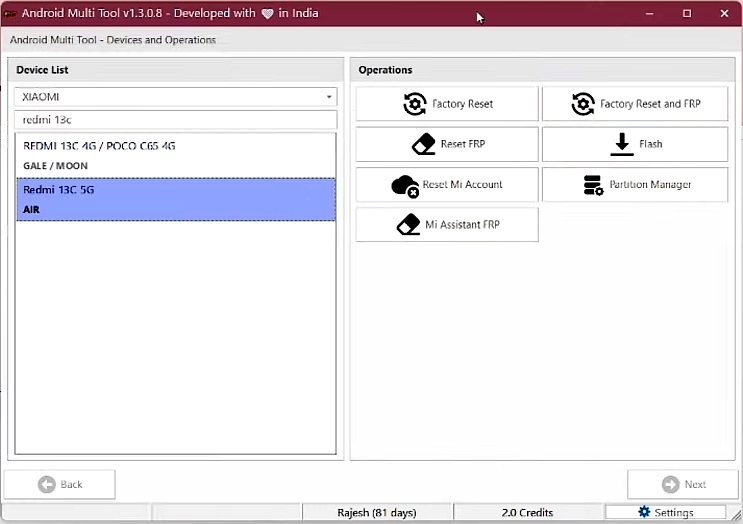The image size is (743, 524).
Task: Click the dropdown arrow beside XIAOMI
Action: tap(329, 97)
